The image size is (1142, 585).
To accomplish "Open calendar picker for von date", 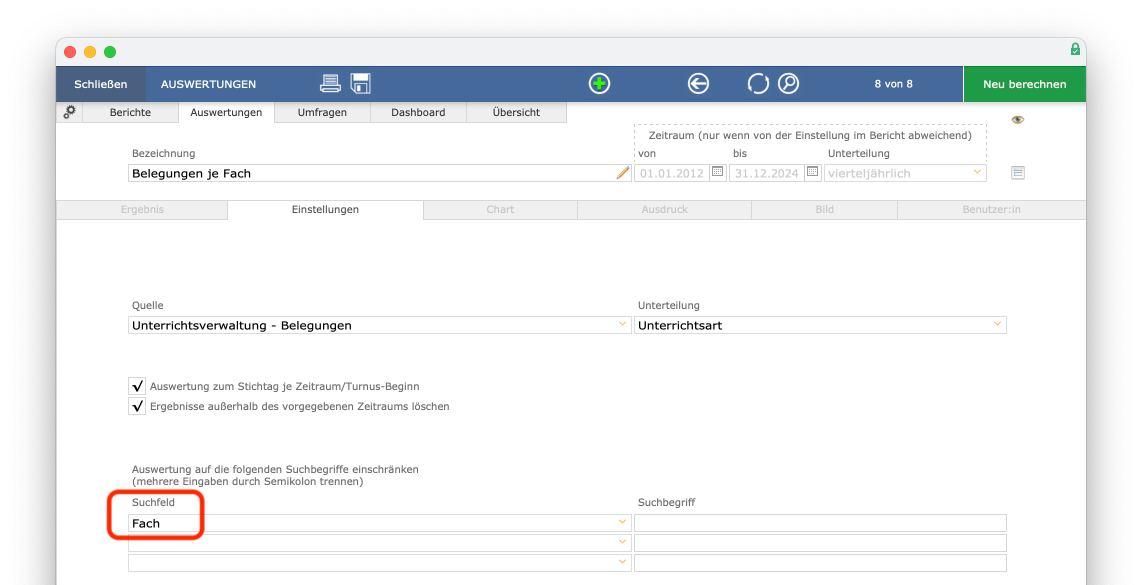I will (x=717, y=172).
